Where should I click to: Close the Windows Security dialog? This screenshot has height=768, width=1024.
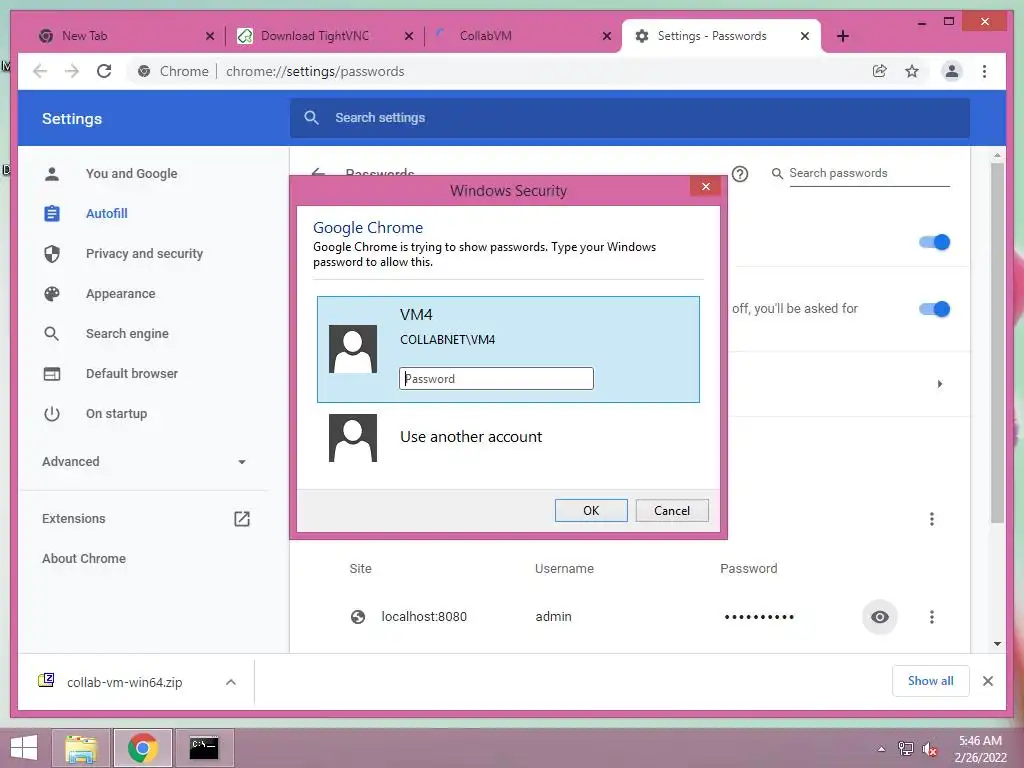click(705, 187)
